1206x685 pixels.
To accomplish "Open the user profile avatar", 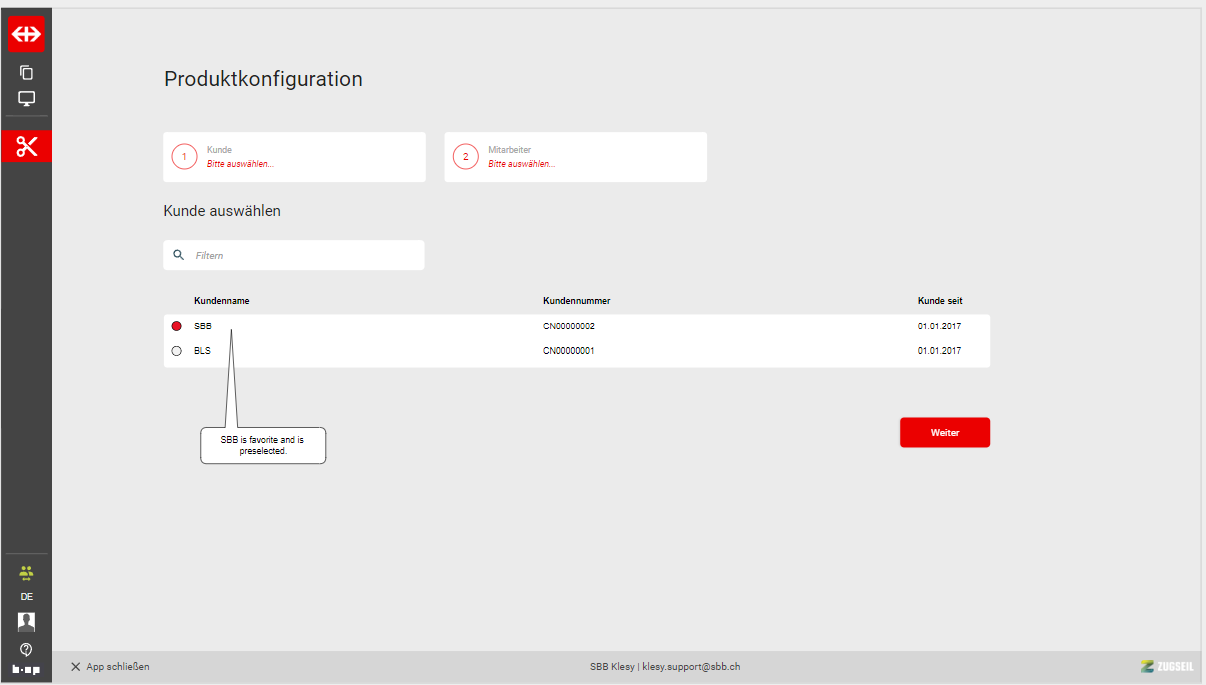I will pyautogui.click(x=26, y=622).
